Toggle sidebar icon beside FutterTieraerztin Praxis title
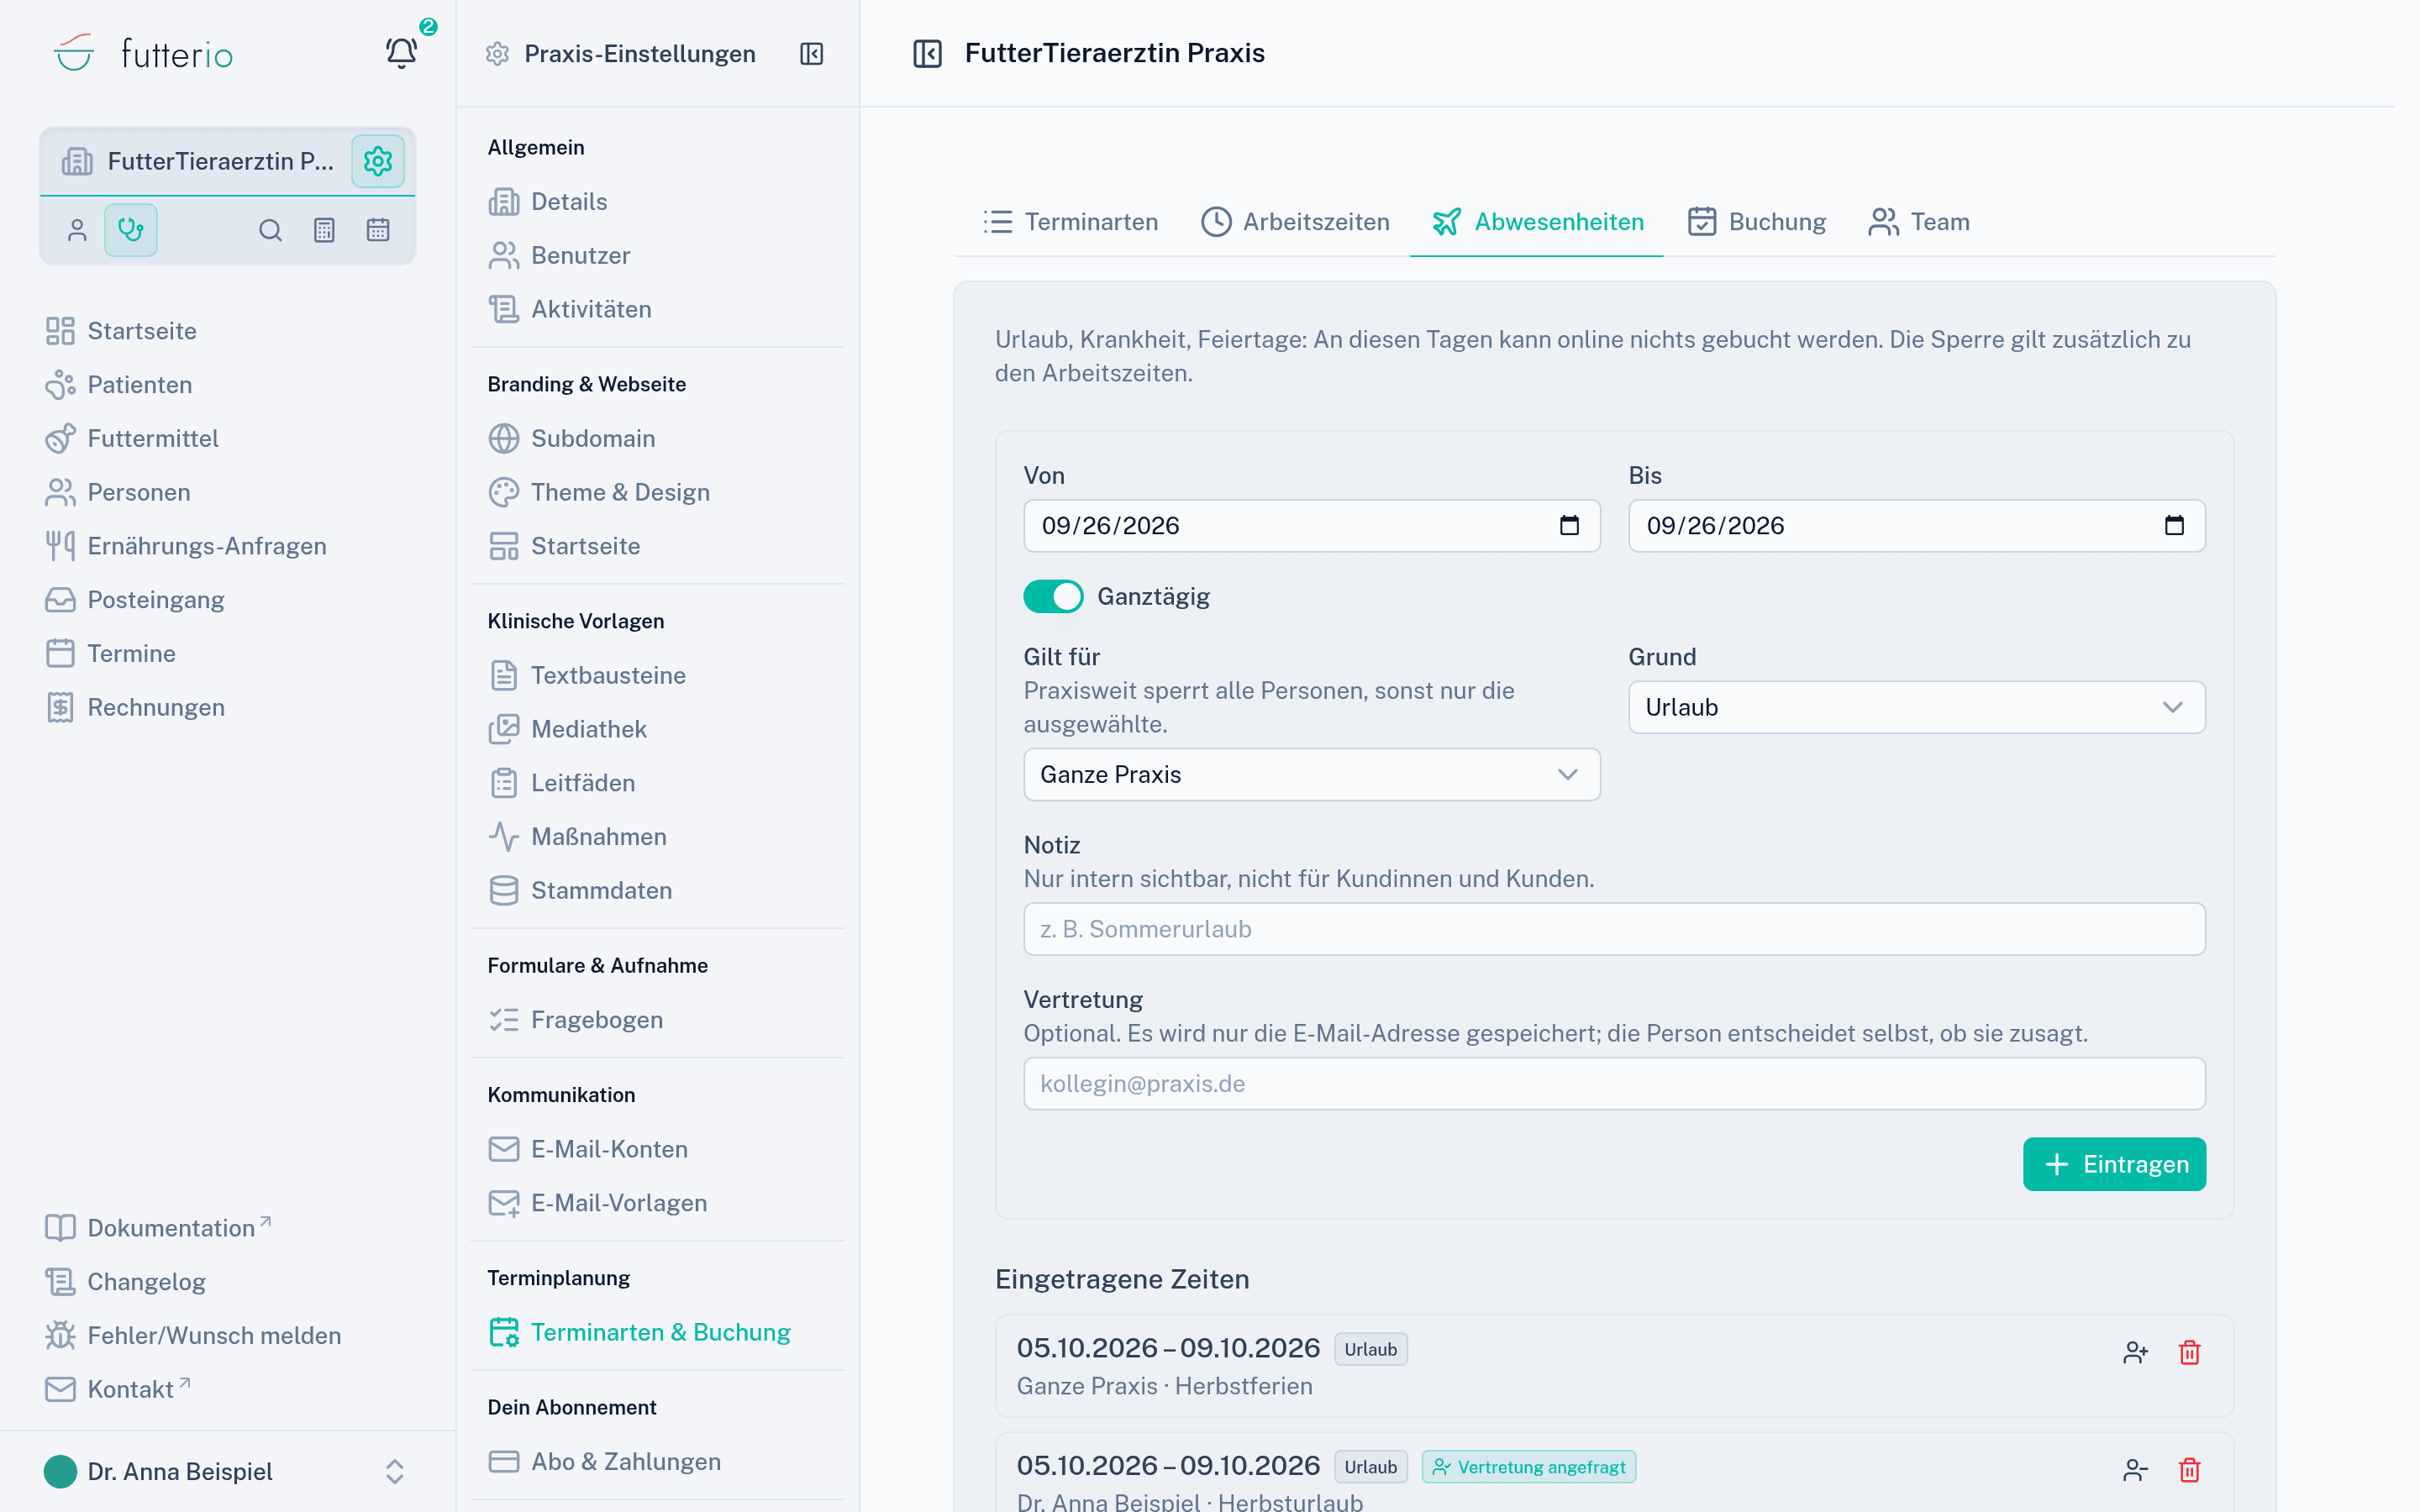Viewport: 2420px width, 1512px height. [x=927, y=53]
